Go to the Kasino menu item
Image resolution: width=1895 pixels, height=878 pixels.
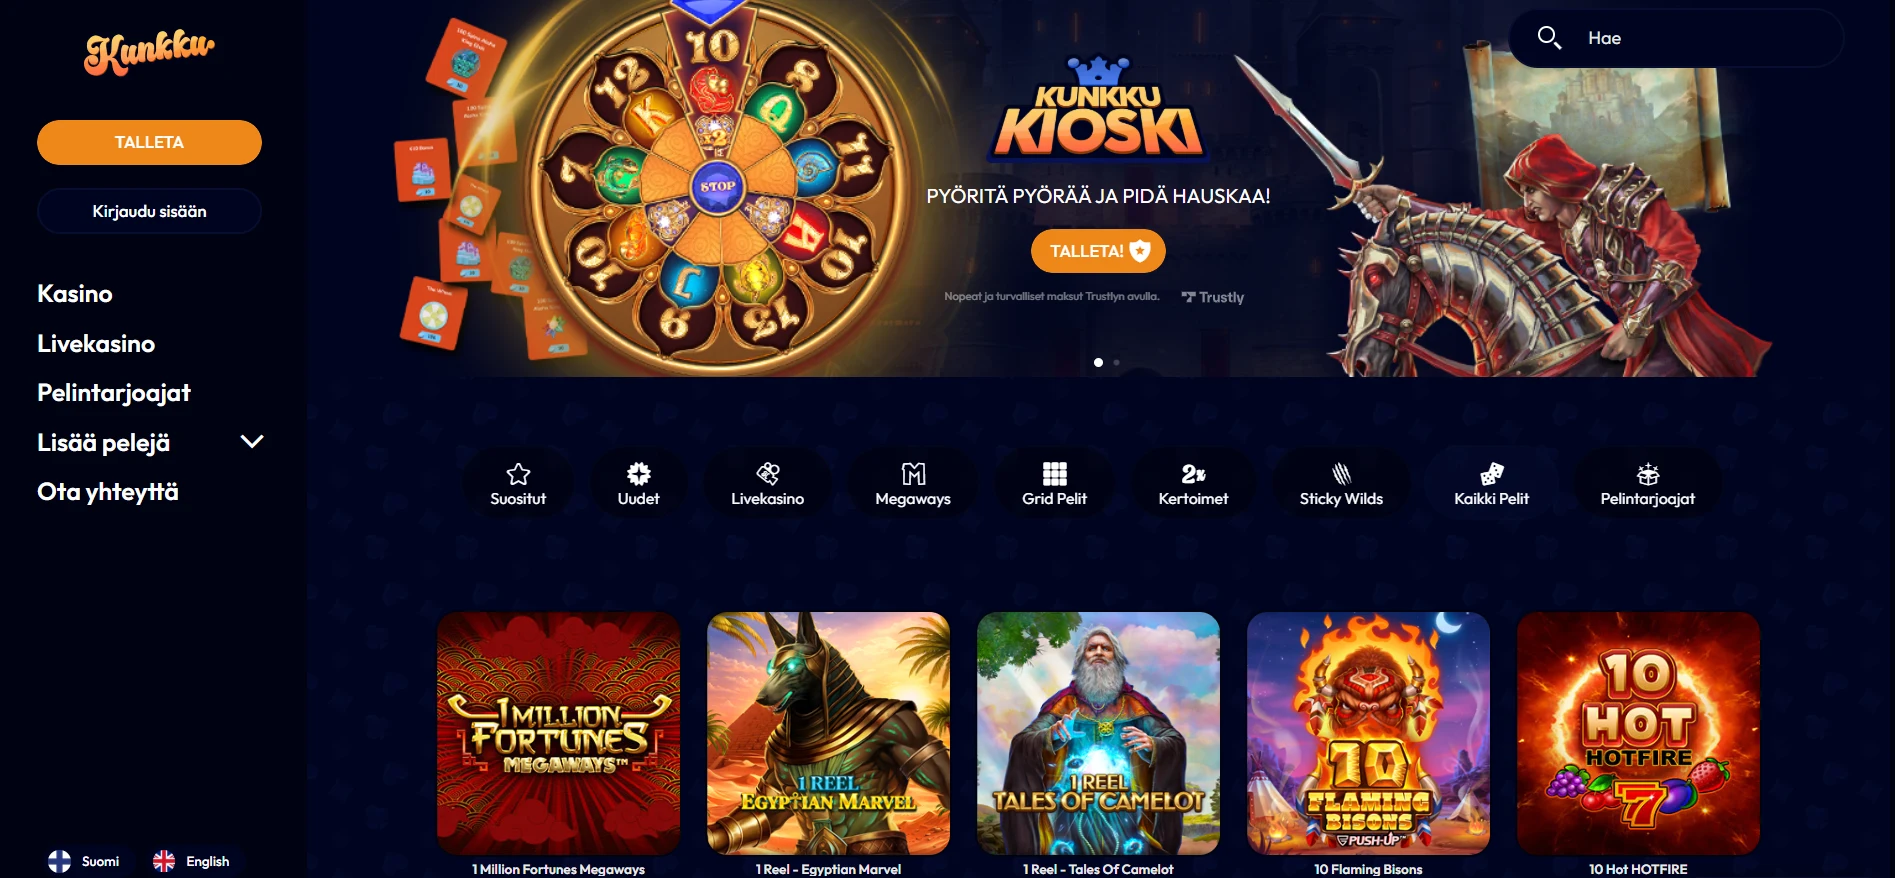coord(75,294)
